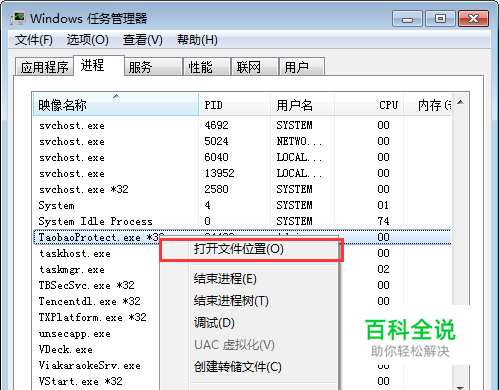Switch to the 应用程序 tab

pyautogui.click(x=44, y=67)
